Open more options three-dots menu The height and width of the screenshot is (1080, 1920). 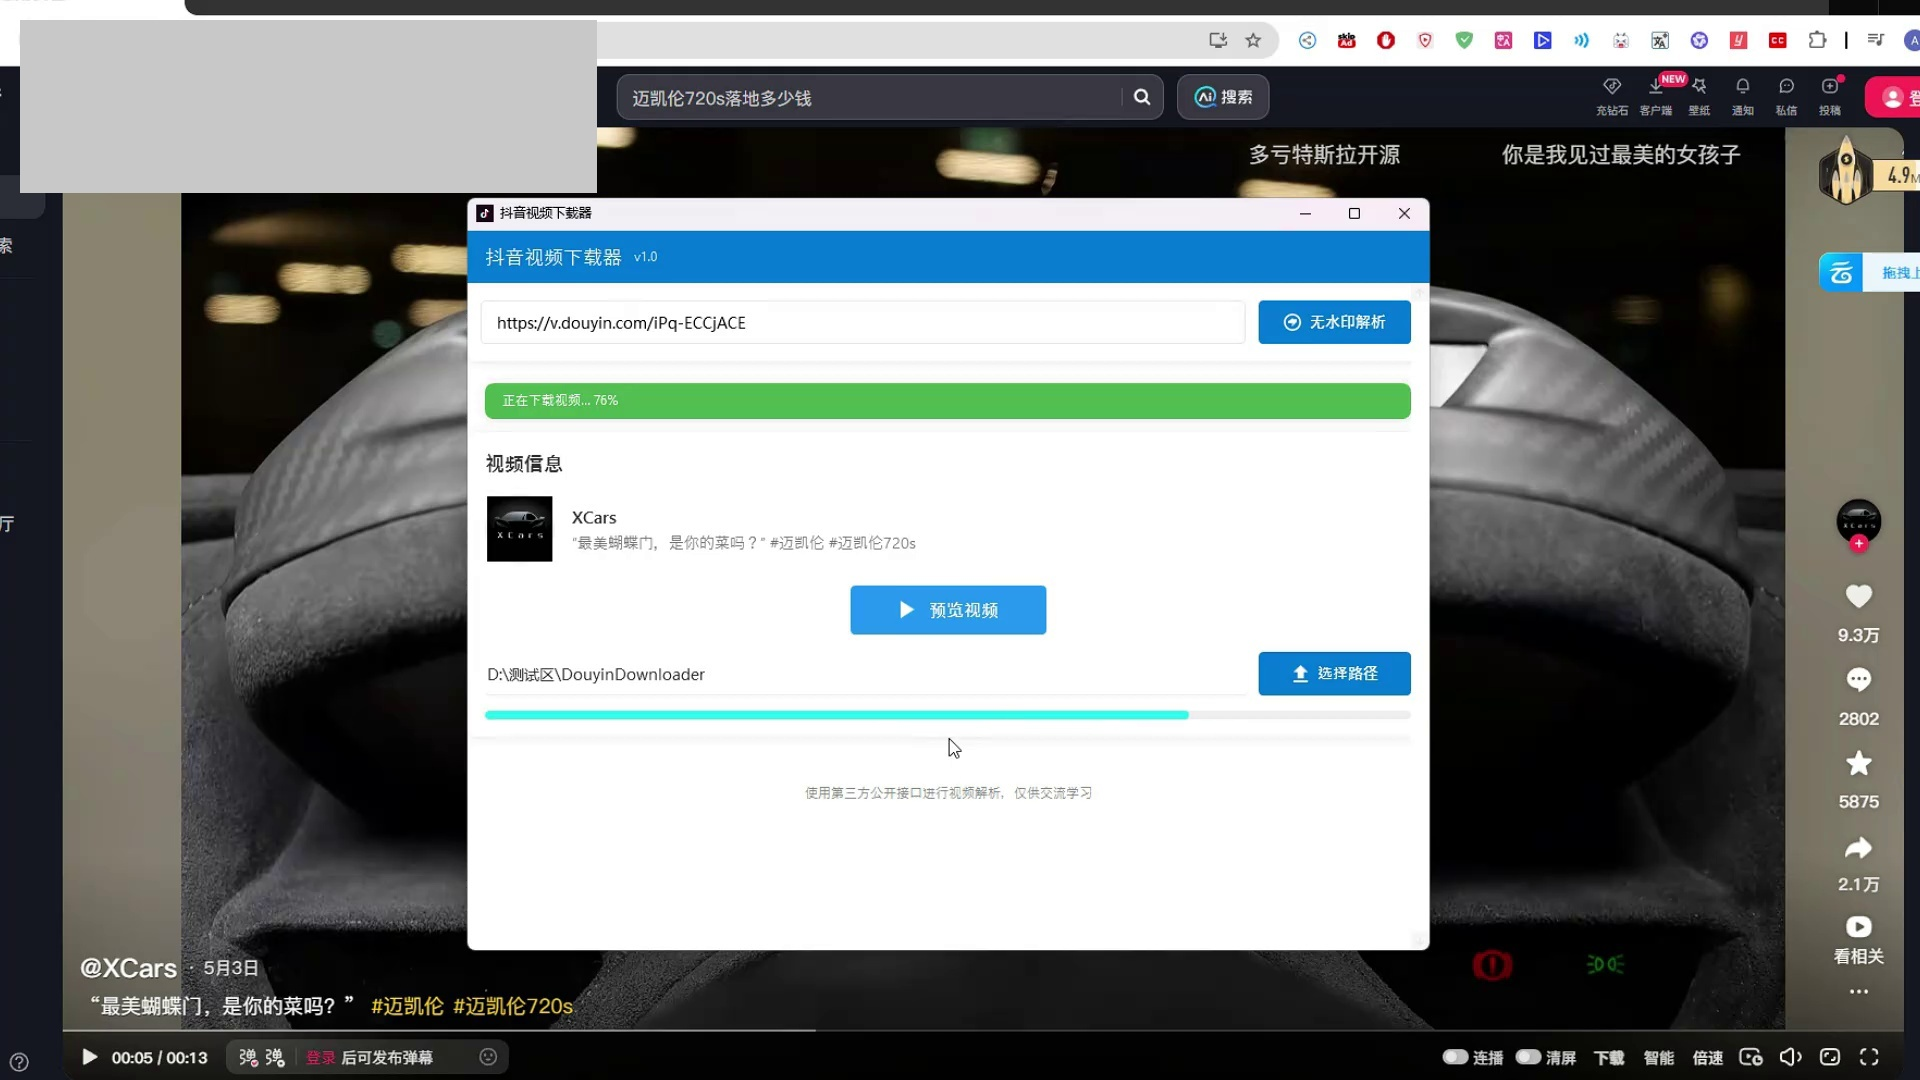click(x=1858, y=992)
